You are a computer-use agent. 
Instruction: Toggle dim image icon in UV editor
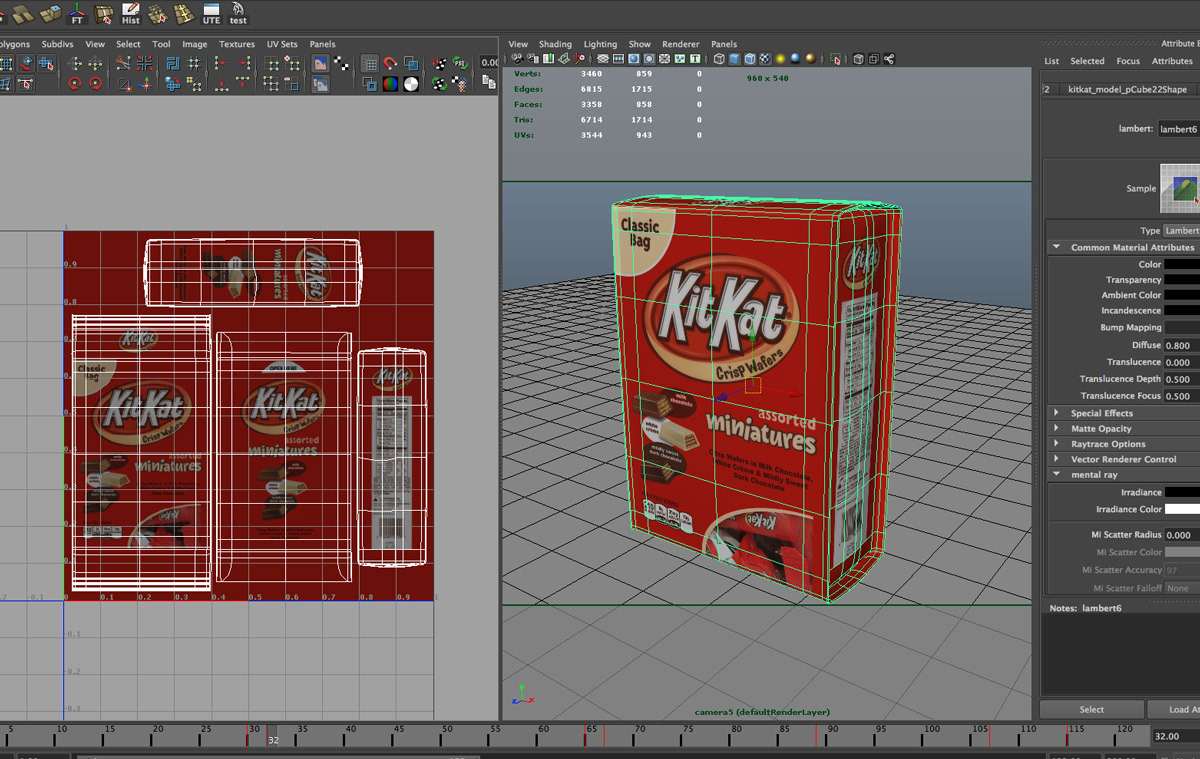click(320, 83)
